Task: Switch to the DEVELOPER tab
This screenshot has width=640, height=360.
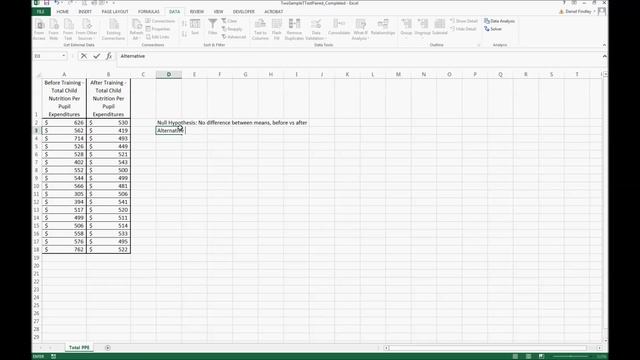Action: [x=244, y=12]
